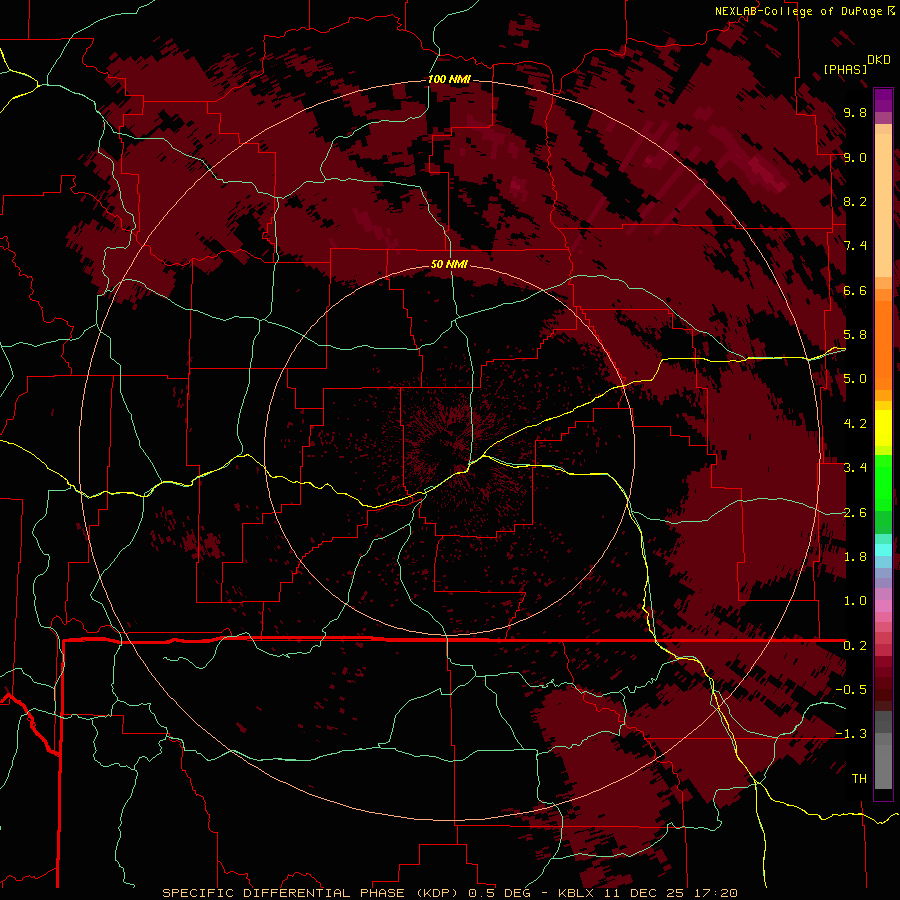The image size is (900, 900).
Task: Click the 0.2 scale value
Action: pyautogui.click(x=855, y=646)
